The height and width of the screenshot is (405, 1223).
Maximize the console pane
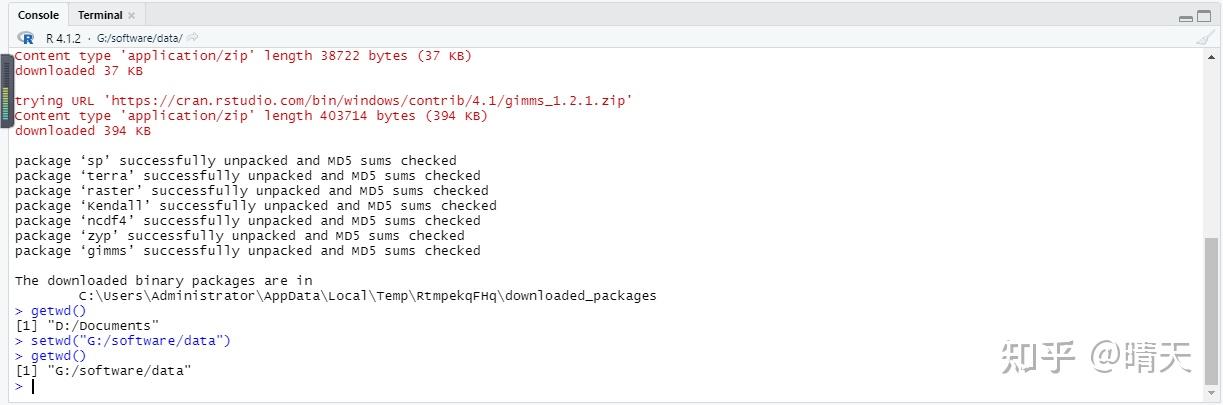click(1205, 16)
